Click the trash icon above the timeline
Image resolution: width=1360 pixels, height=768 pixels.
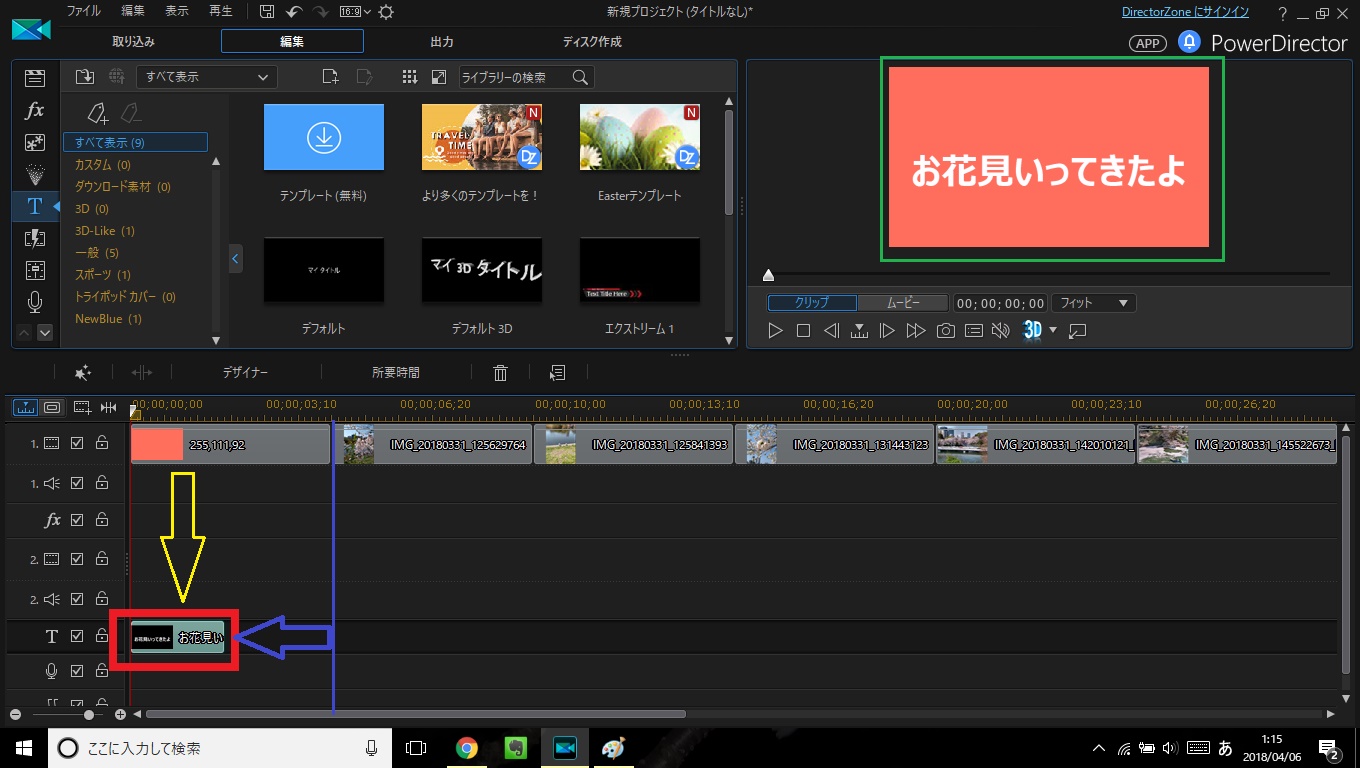pyautogui.click(x=501, y=373)
